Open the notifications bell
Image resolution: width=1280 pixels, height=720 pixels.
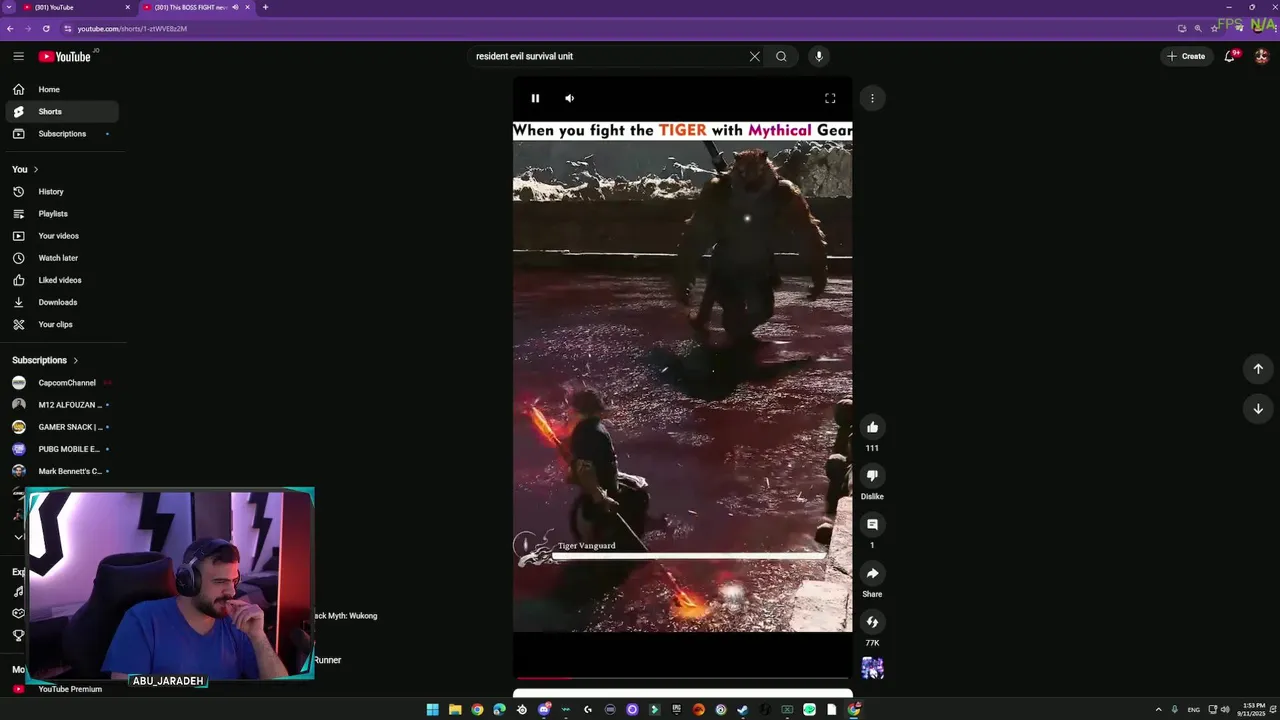pyautogui.click(x=1230, y=56)
